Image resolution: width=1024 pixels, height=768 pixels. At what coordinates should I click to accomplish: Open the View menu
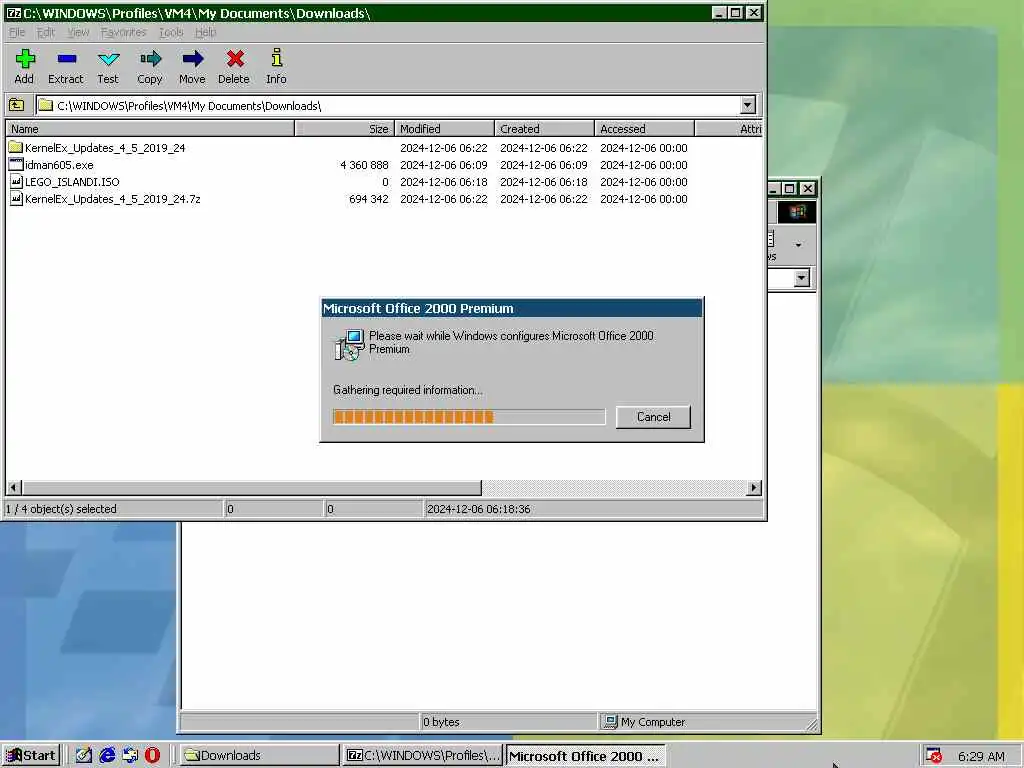click(x=78, y=32)
